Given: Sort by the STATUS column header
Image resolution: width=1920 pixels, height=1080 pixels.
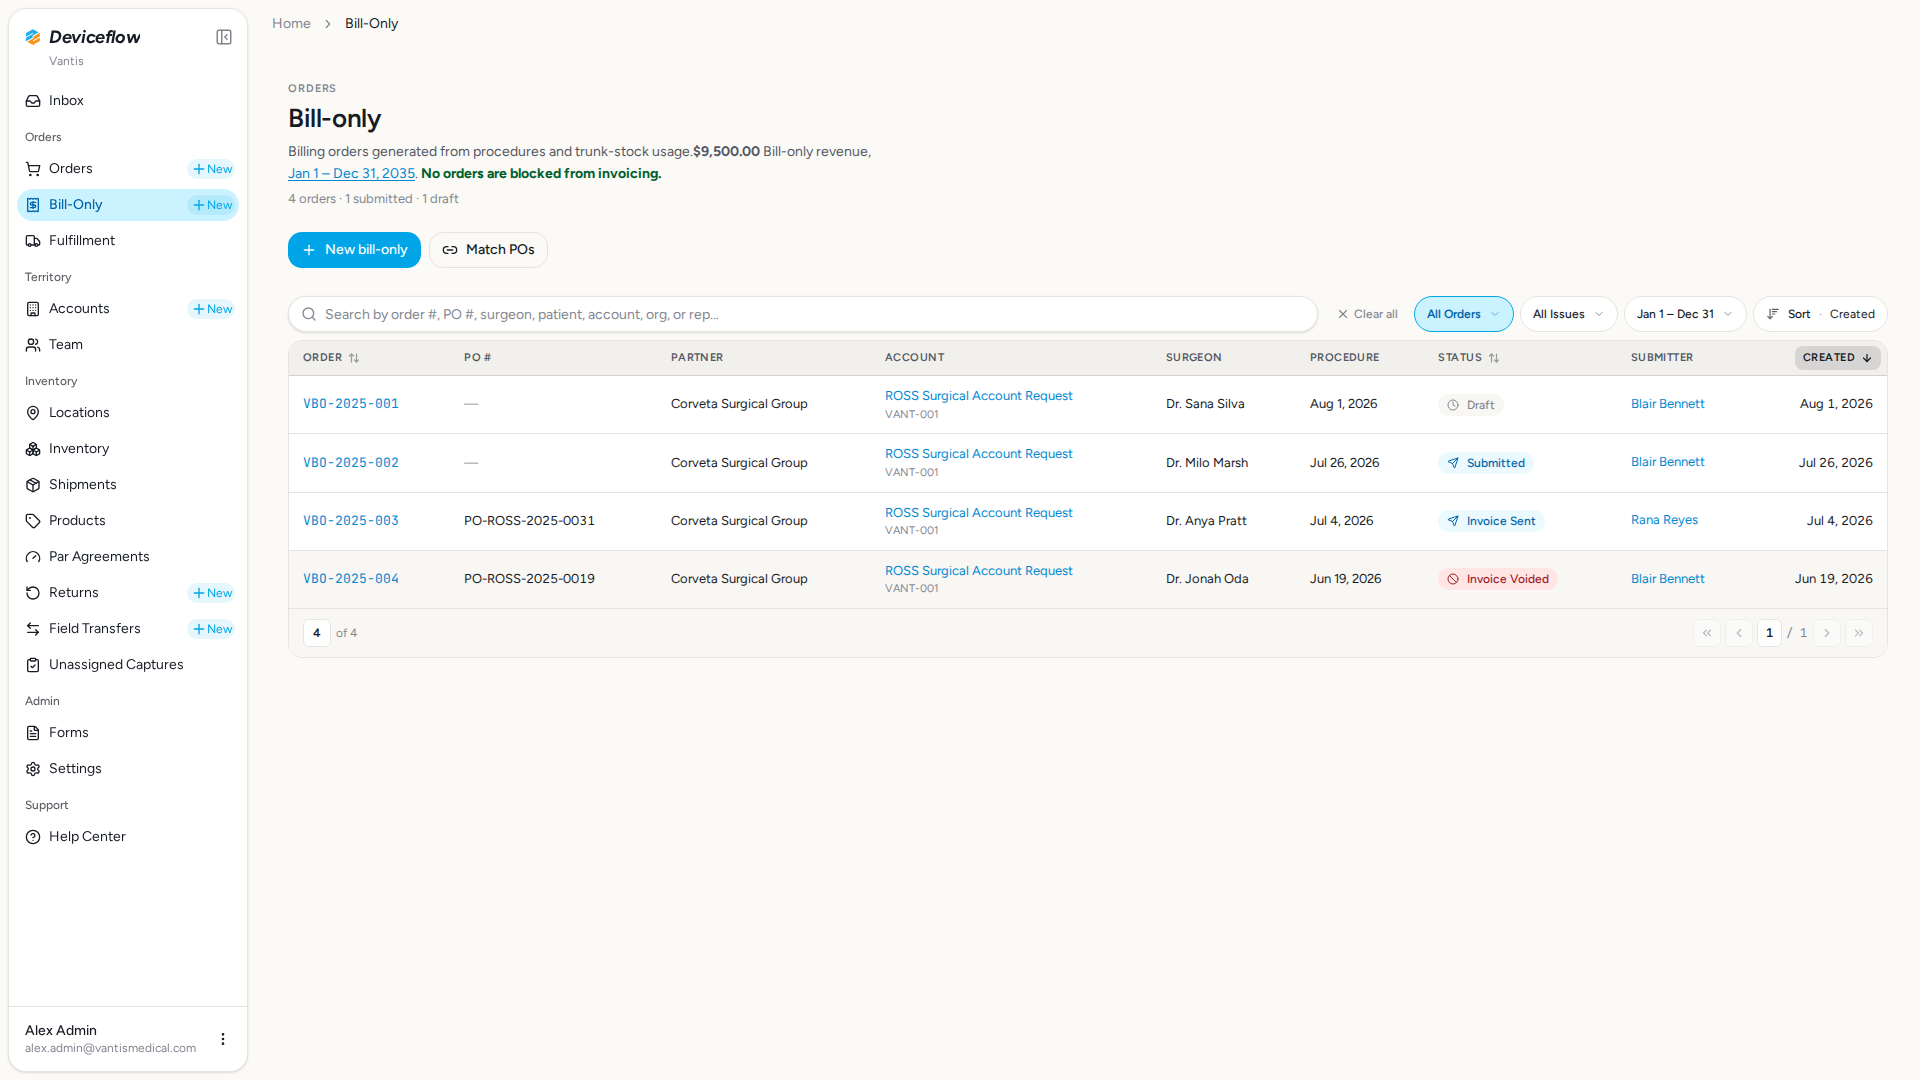Looking at the screenshot, I should coord(1468,358).
